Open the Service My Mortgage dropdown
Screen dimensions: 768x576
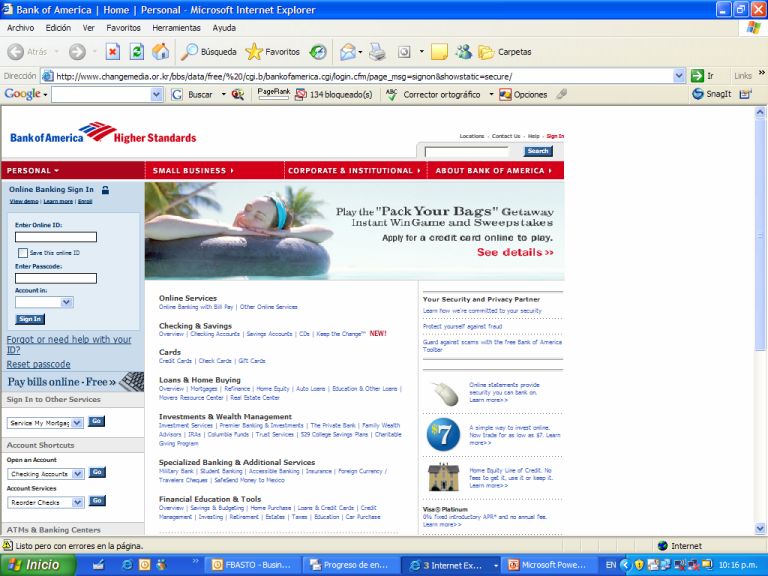coord(77,423)
